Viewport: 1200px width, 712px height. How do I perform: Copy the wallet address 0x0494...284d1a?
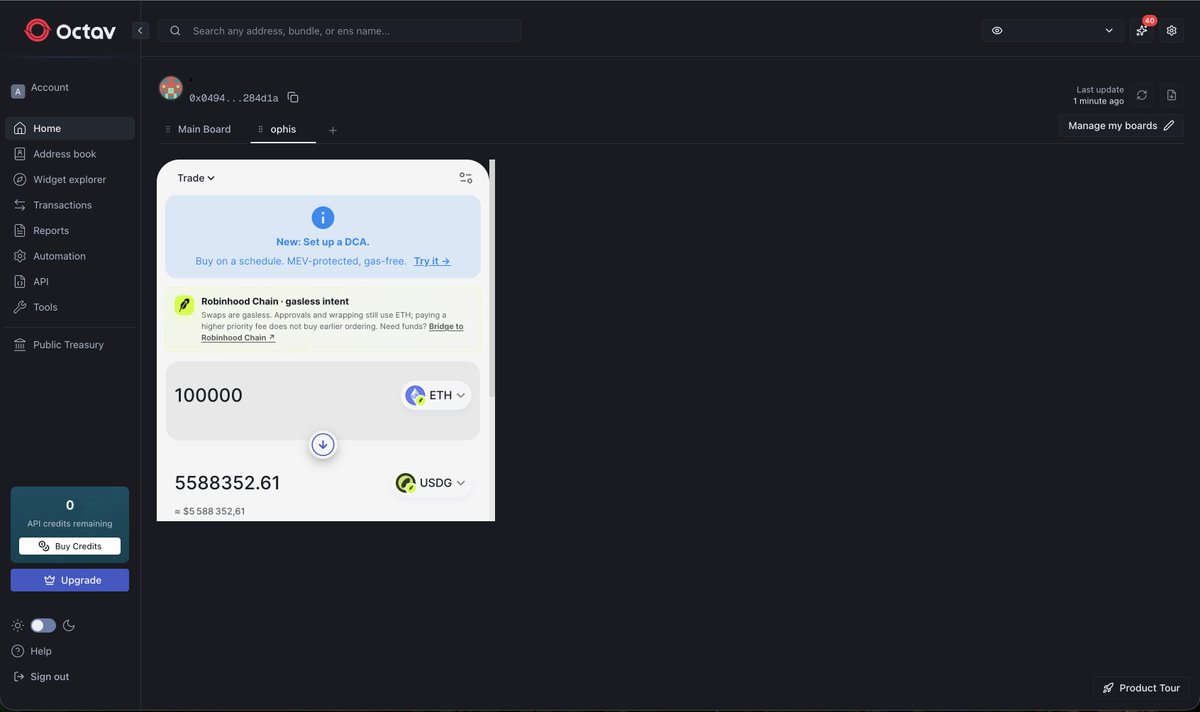293,98
